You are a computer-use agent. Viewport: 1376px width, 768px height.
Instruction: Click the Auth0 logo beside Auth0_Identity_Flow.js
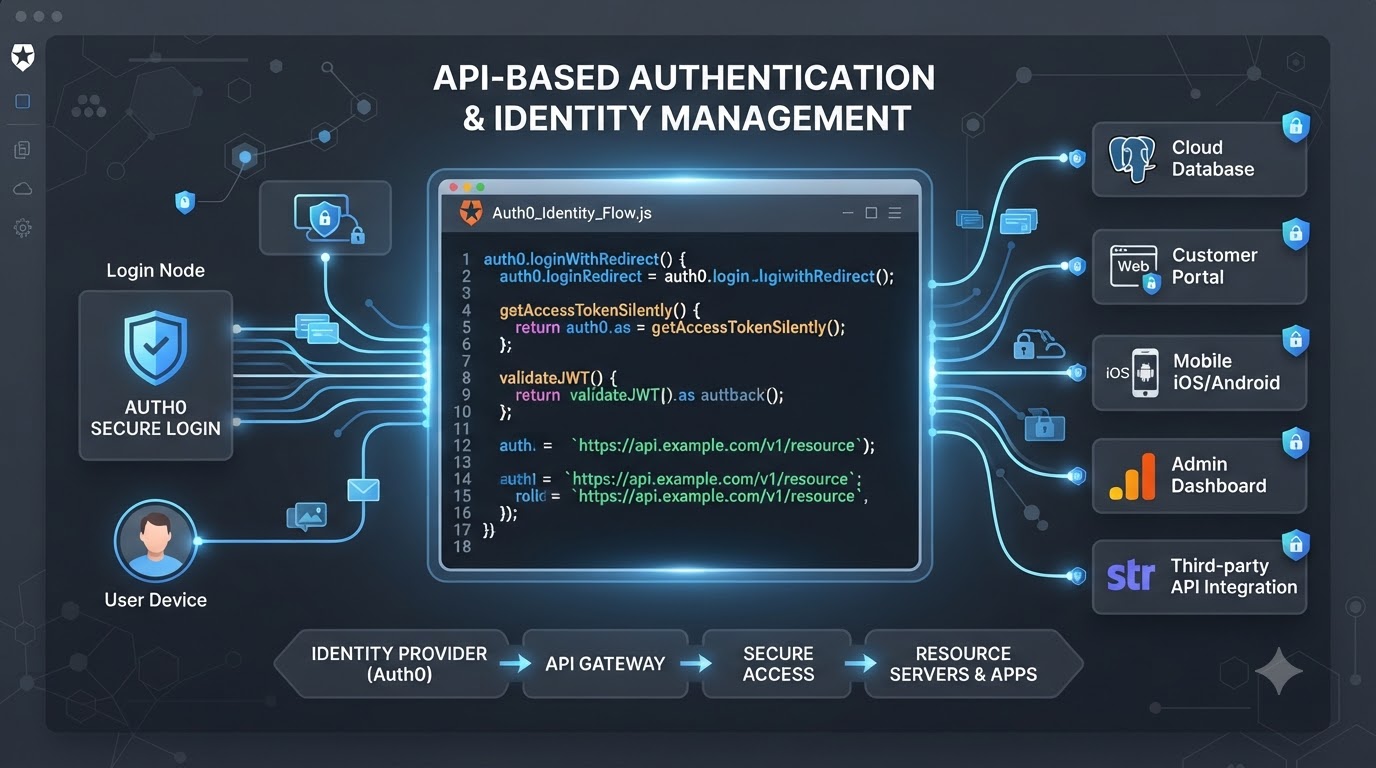point(469,212)
